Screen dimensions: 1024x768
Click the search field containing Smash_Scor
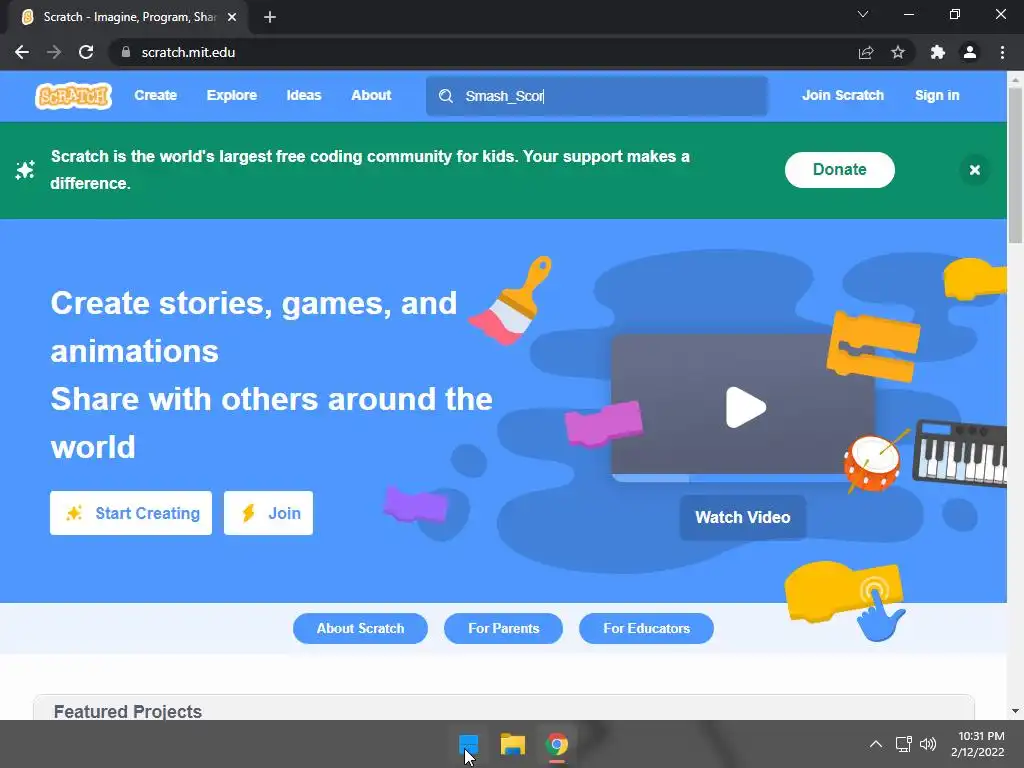tap(597, 96)
